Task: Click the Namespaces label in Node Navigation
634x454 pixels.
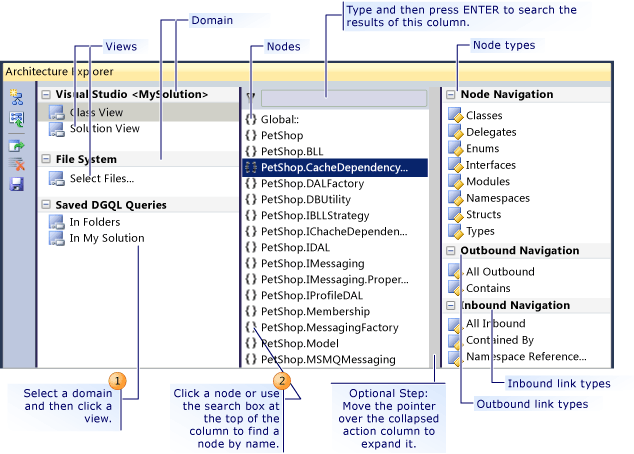Action: (498, 198)
